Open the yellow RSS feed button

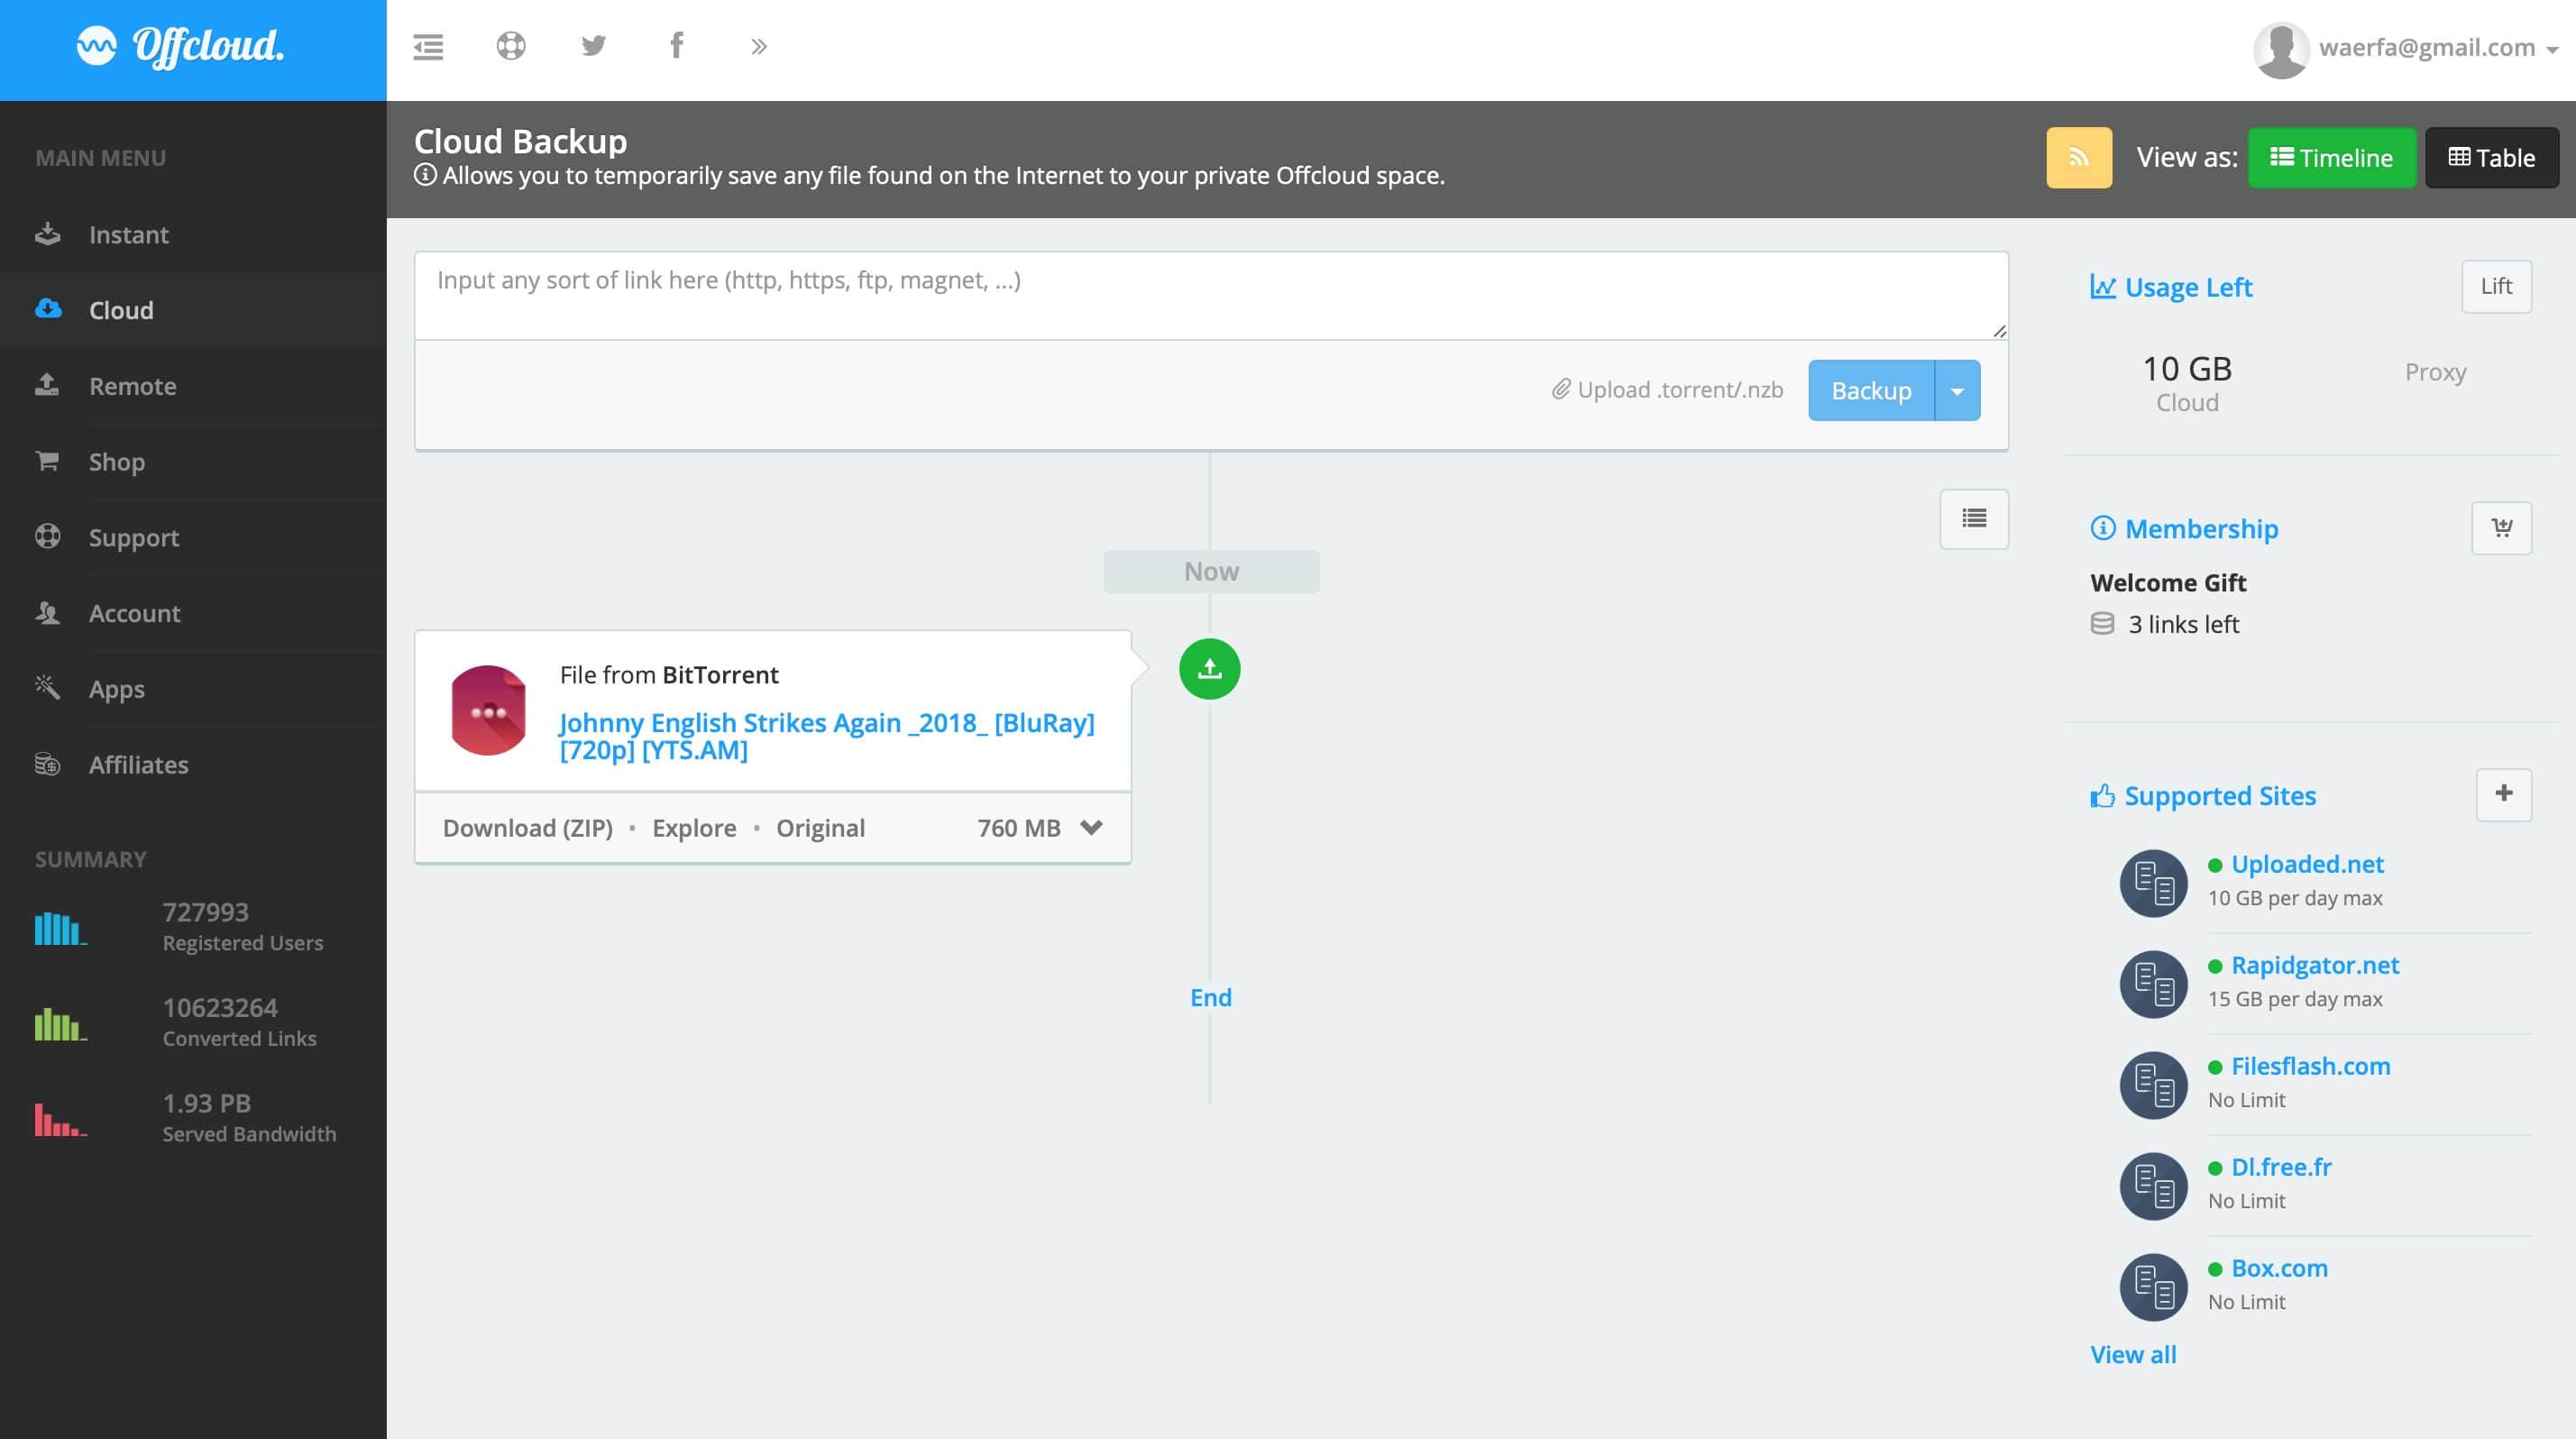[x=2079, y=157]
